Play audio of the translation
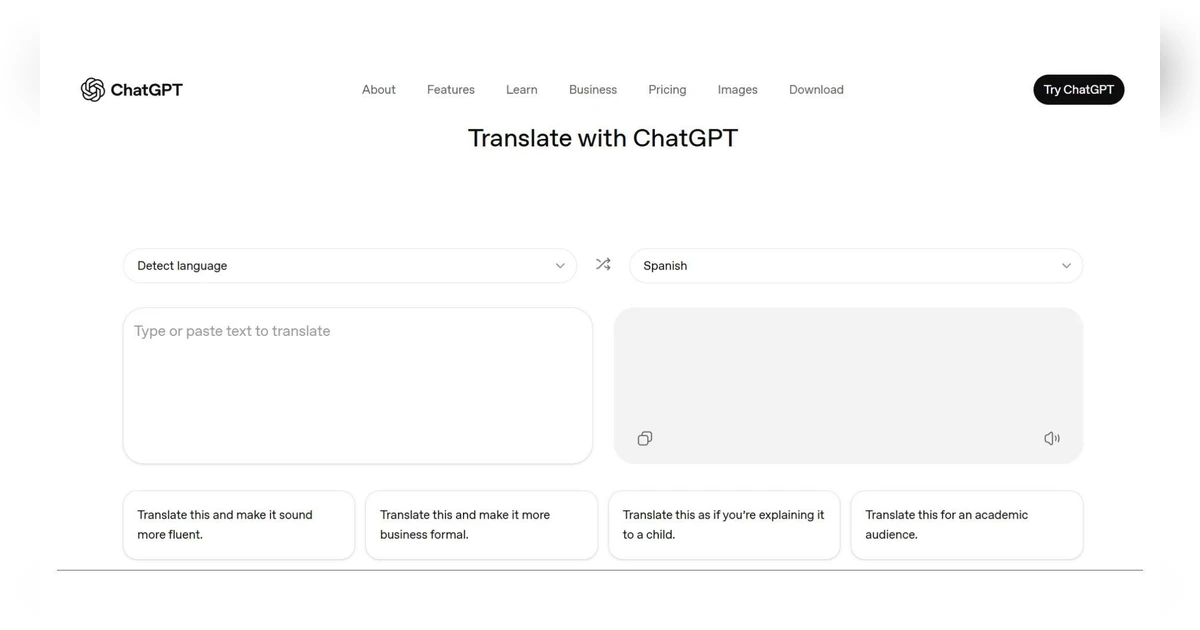 [1051, 438]
